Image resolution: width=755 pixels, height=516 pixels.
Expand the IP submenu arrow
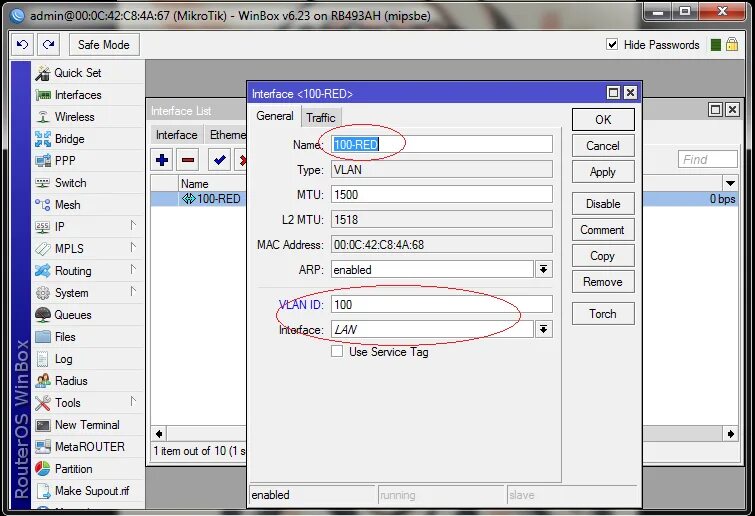[133, 225]
